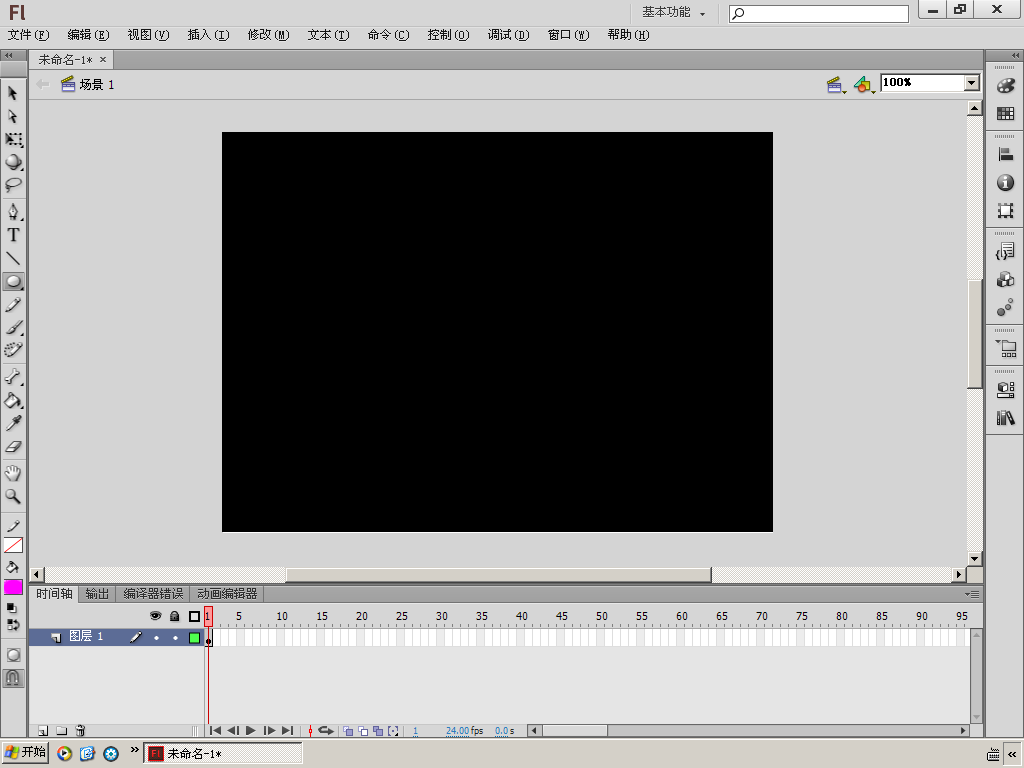
Task: Hide 图层 1 using its visibility dot
Action: [x=156, y=637]
